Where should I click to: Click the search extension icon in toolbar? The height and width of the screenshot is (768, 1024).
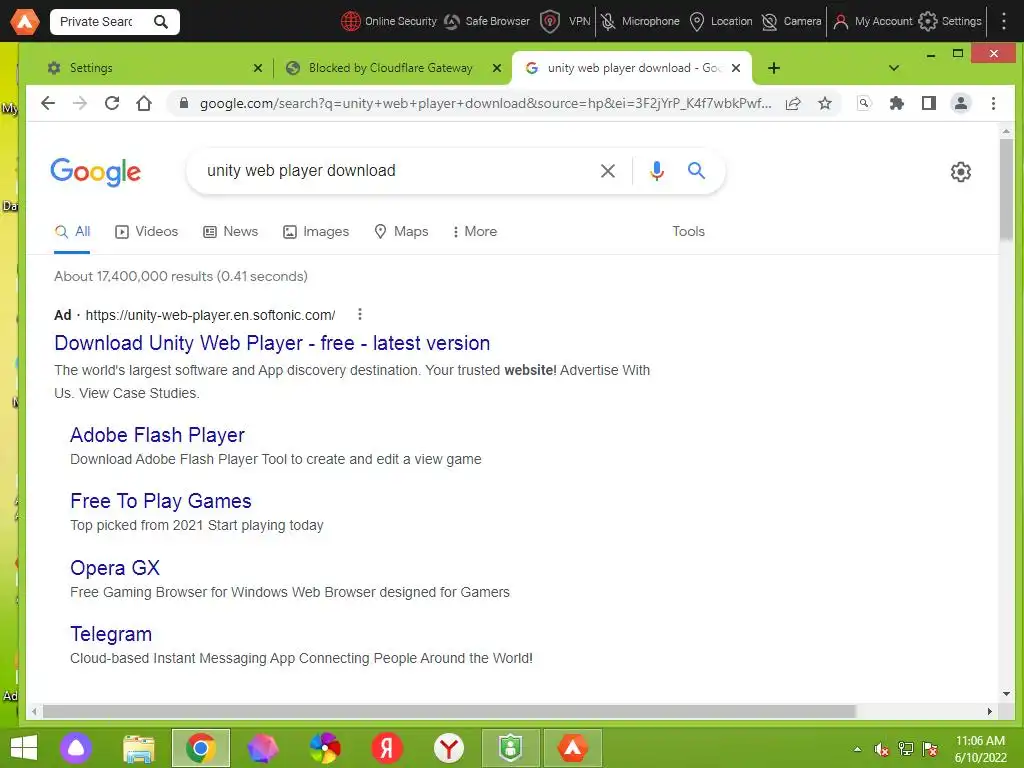point(864,103)
